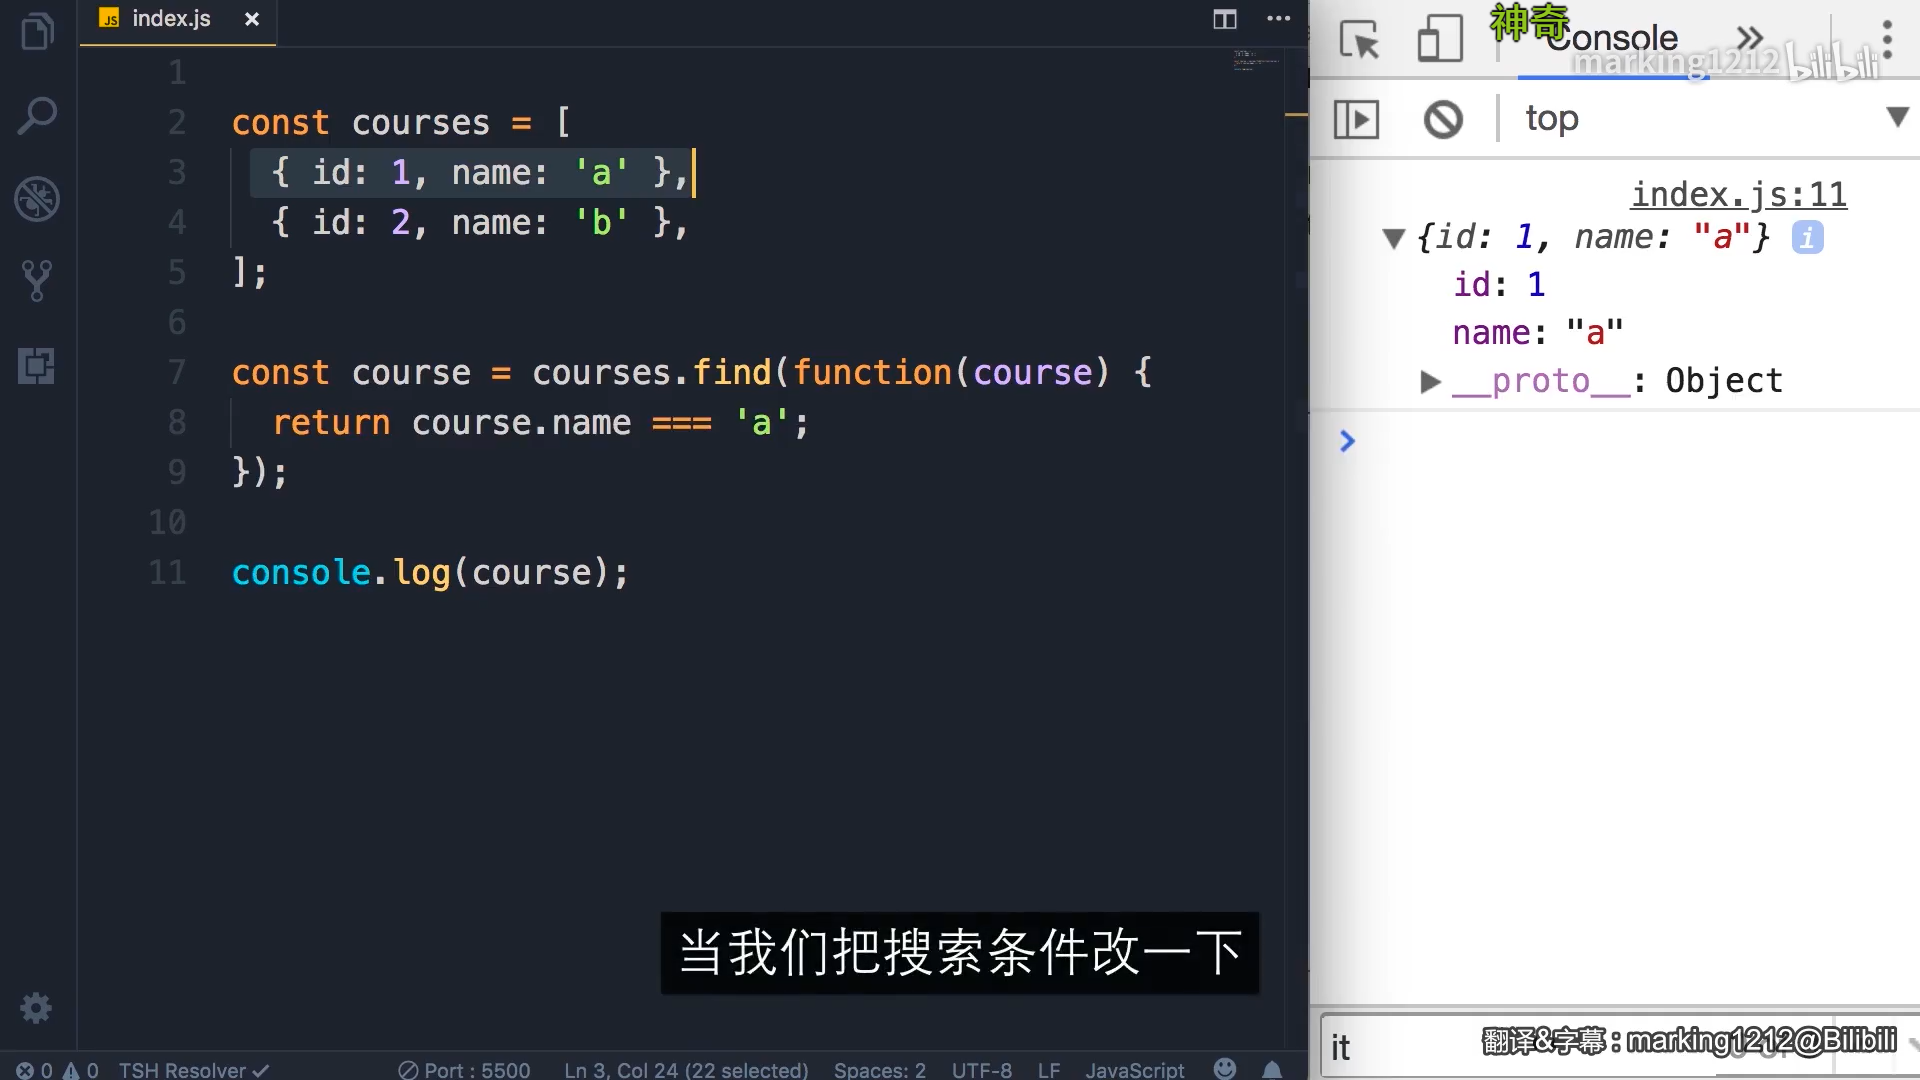Screen dimensions: 1920x1080
Task: Open the top JavaScript context dropdown
Action: point(1716,118)
